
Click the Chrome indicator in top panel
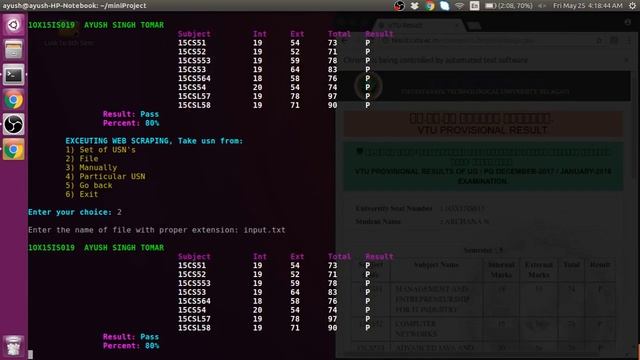point(430,6)
